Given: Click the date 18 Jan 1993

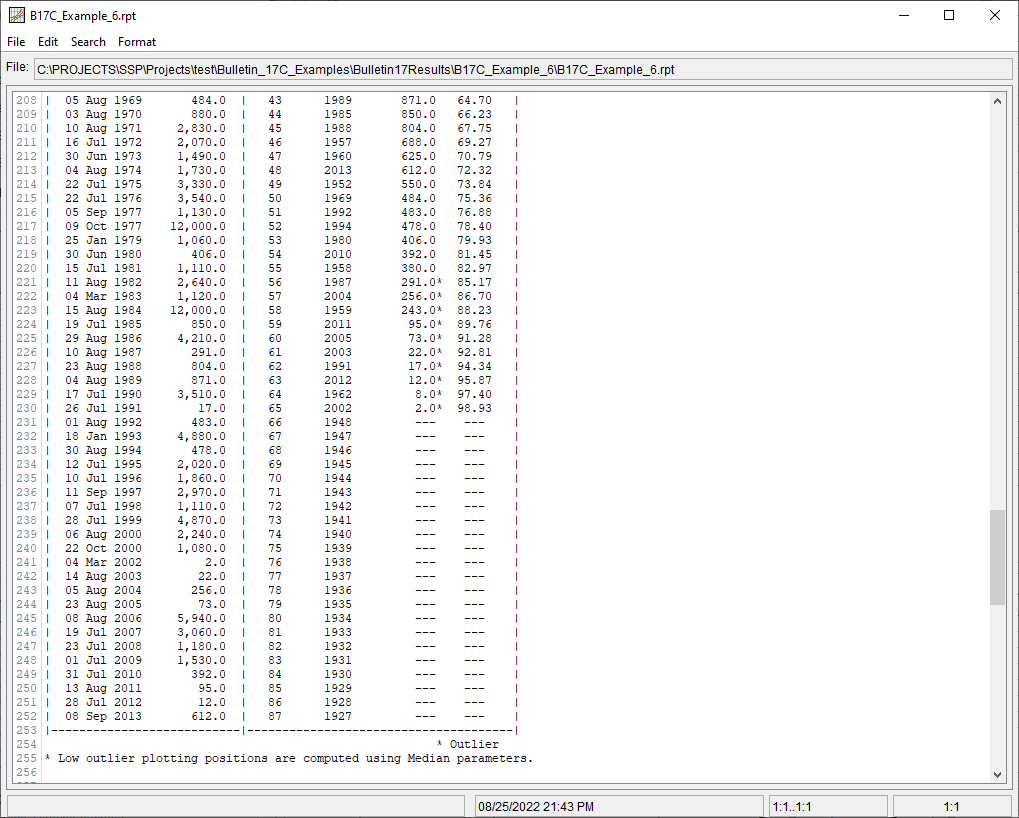Looking at the screenshot, I should pyautogui.click(x=103, y=436).
